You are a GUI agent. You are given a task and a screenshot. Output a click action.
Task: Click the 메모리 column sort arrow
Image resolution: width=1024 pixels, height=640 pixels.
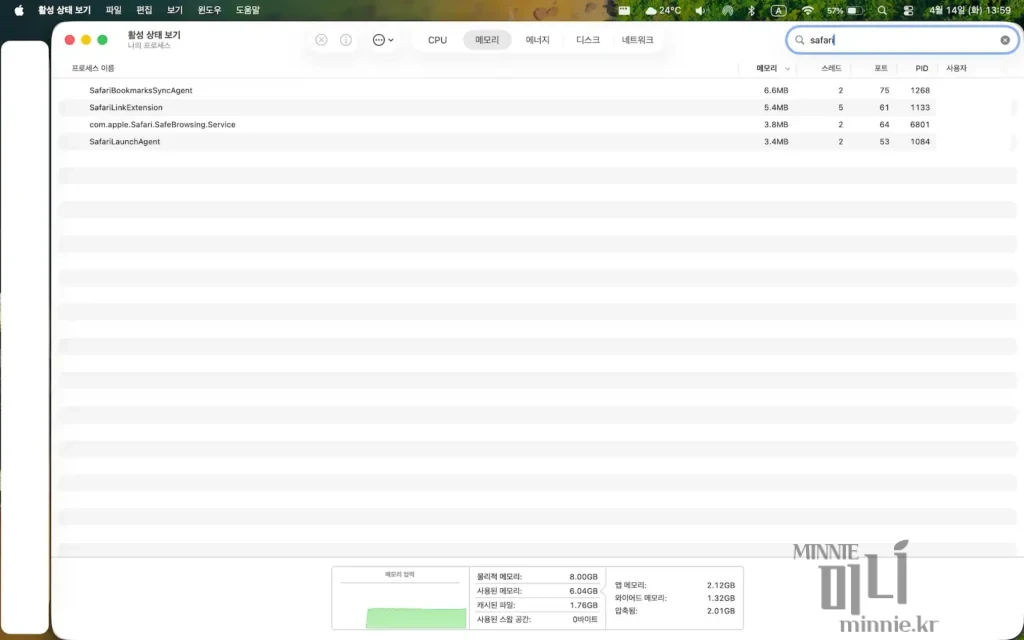(x=789, y=68)
